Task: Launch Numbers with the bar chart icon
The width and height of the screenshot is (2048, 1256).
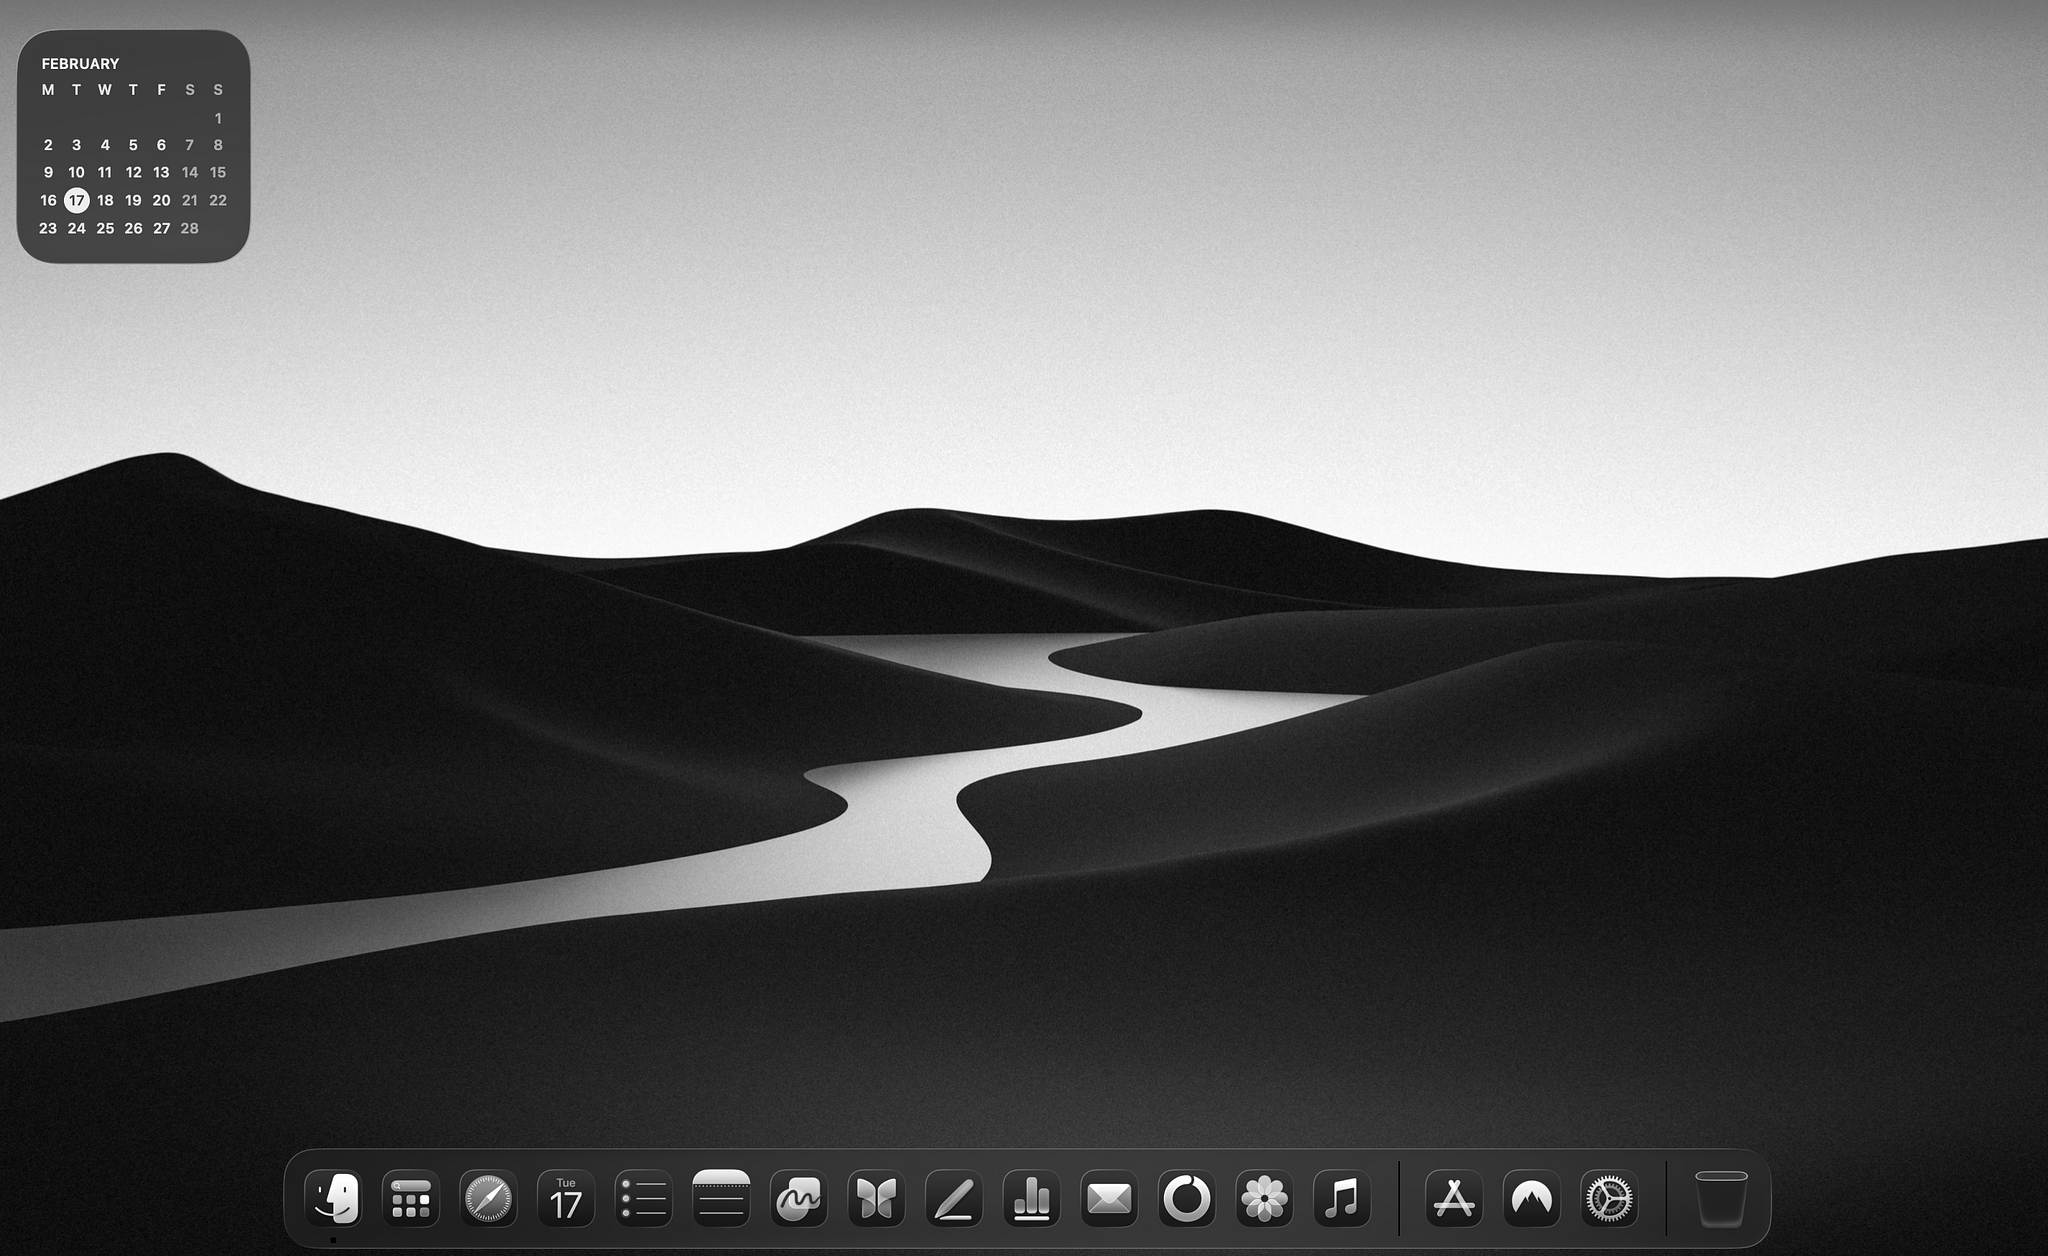Action: pos(1030,1197)
